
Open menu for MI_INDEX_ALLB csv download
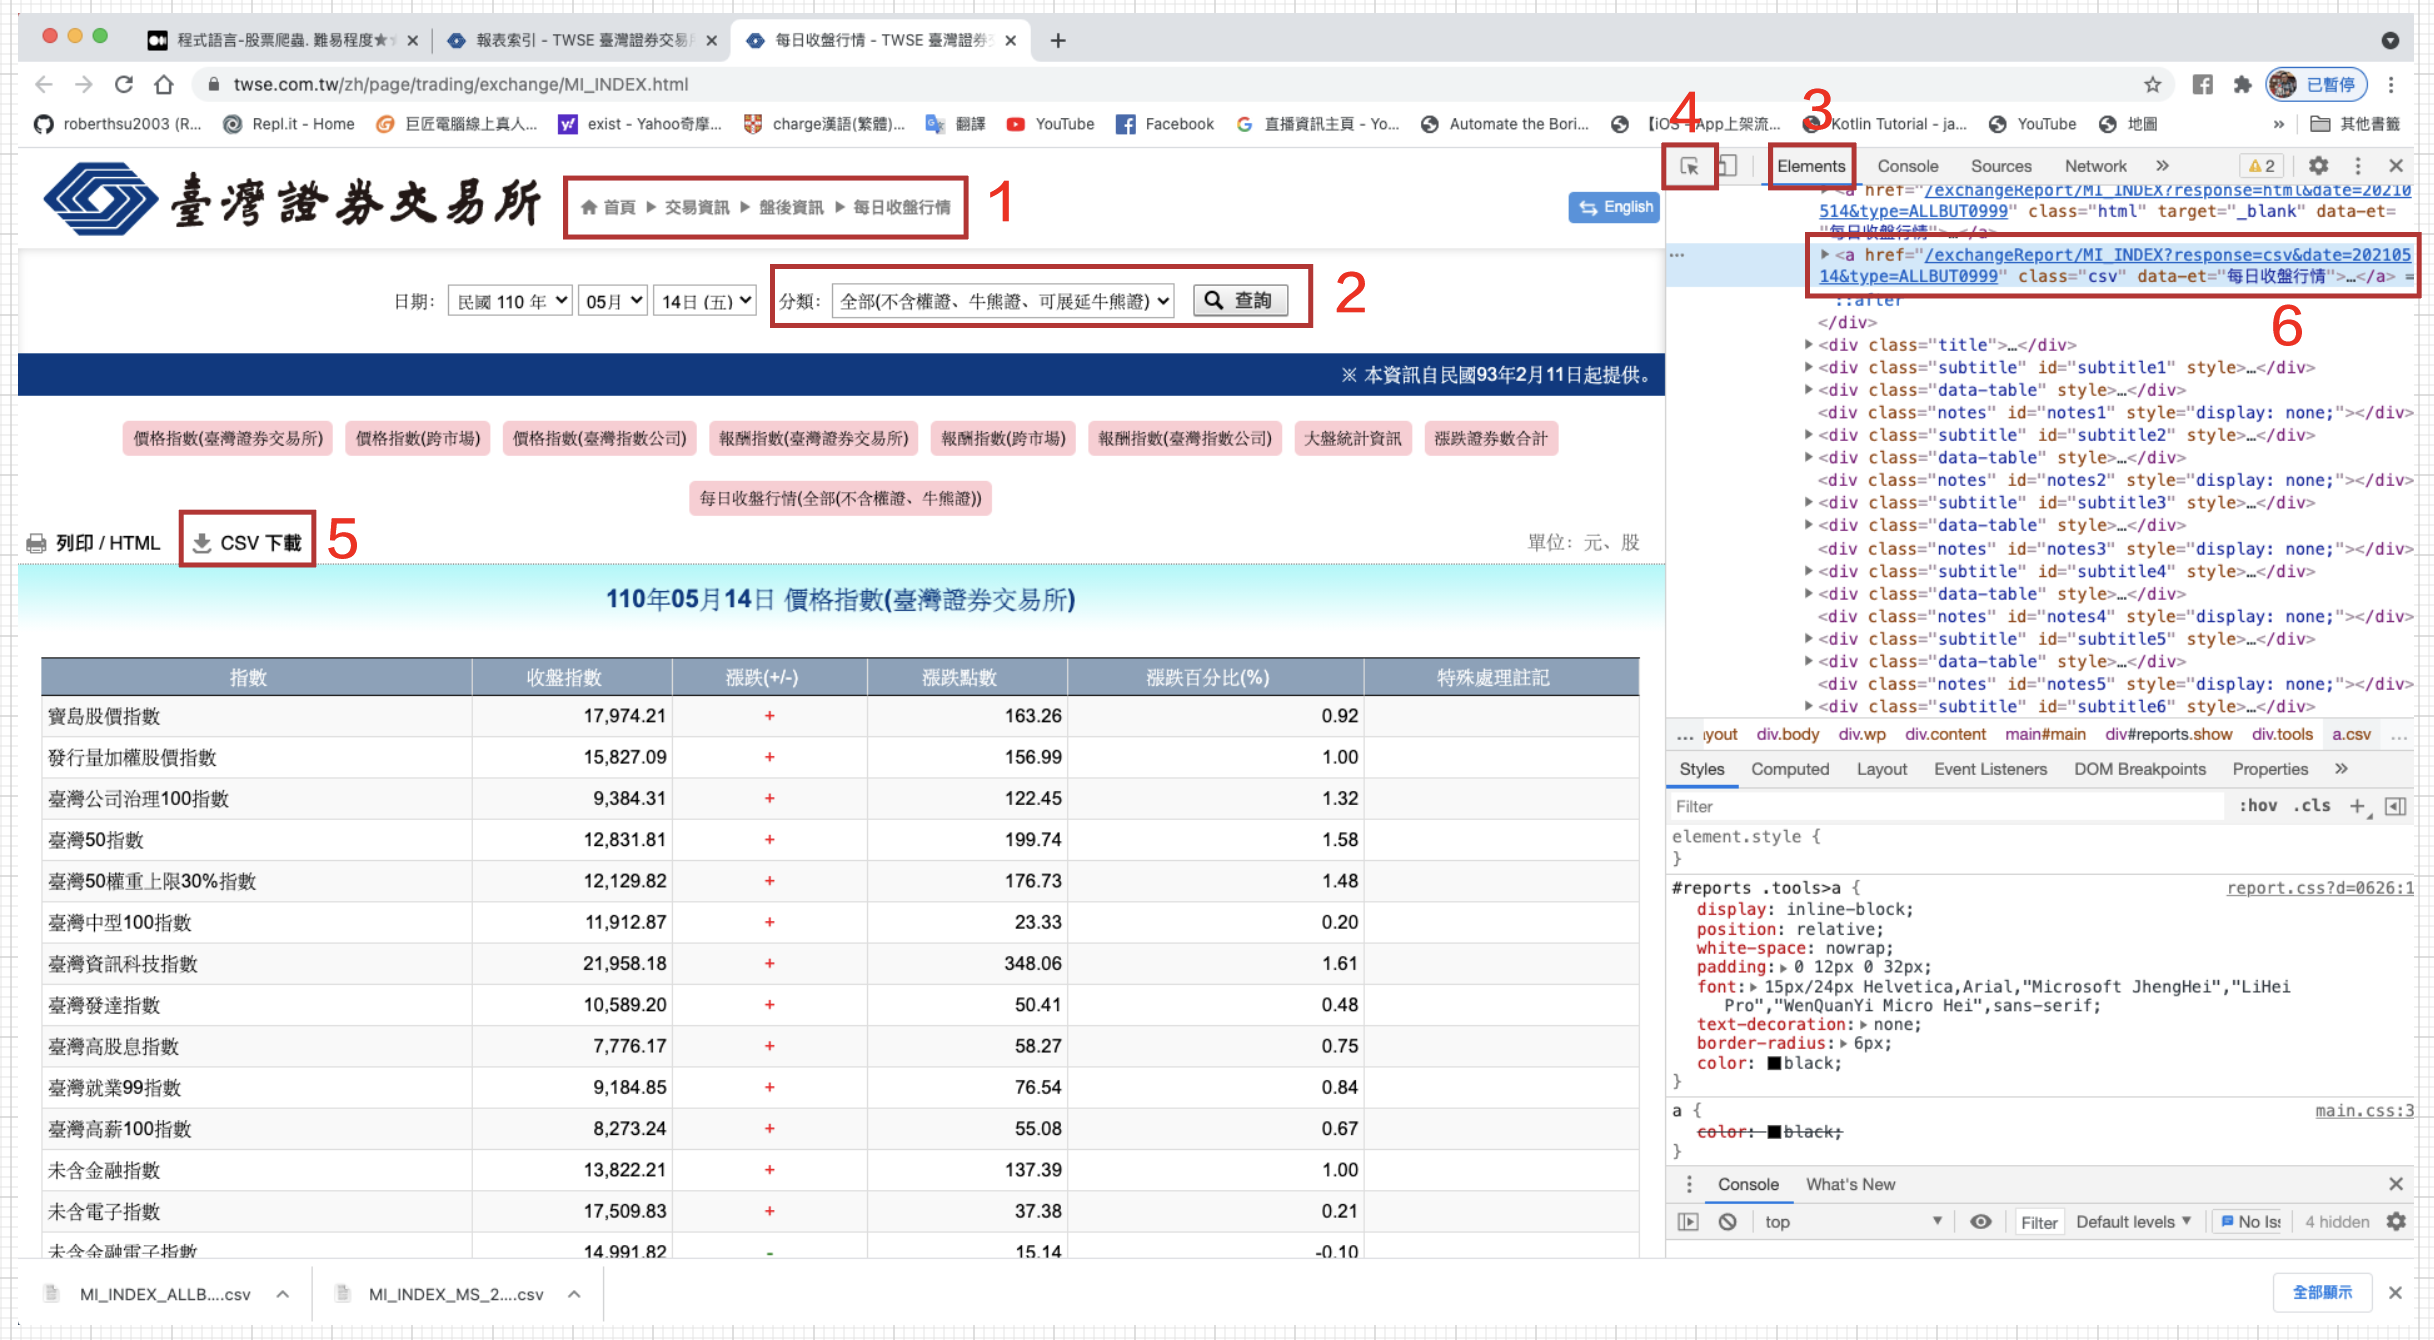(283, 1294)
